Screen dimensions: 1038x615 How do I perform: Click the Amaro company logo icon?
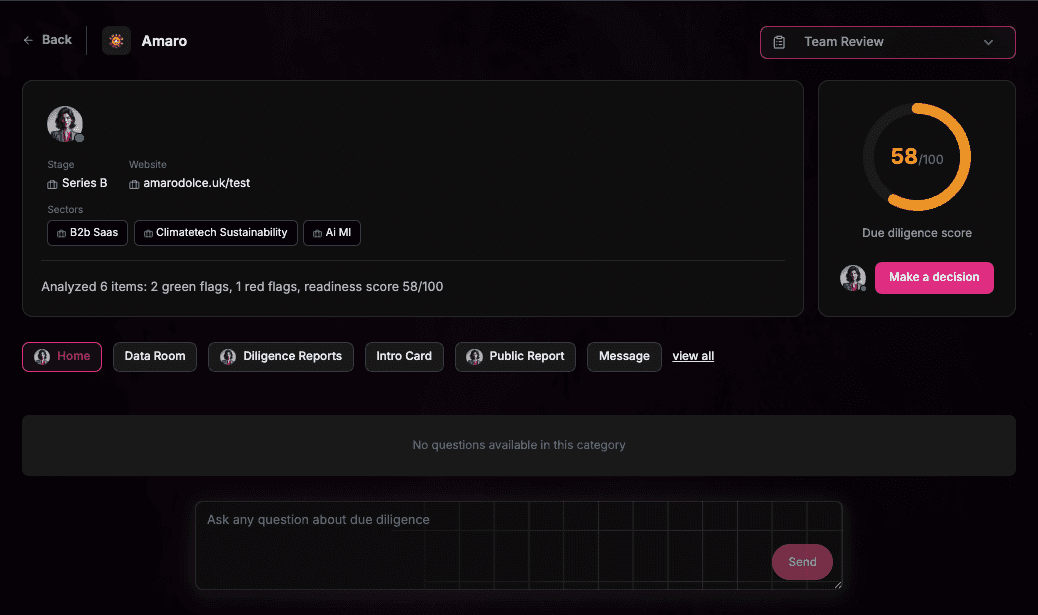[117, 41]
